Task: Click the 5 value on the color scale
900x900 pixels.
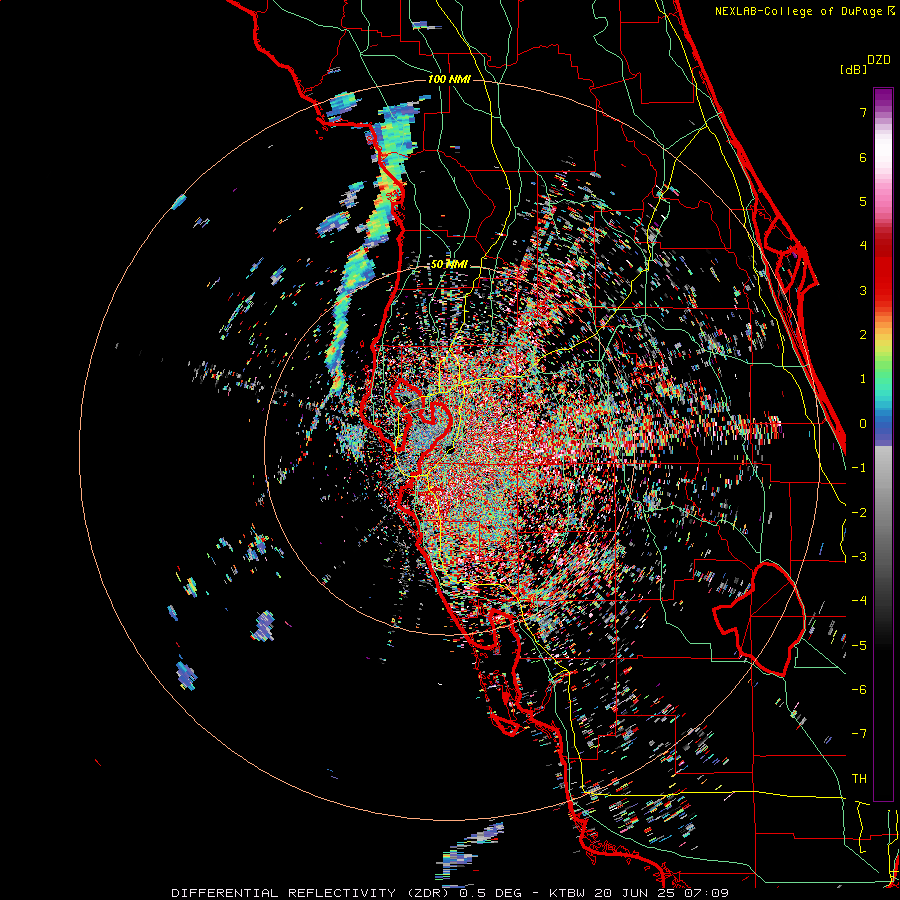Action: point(863,201)
